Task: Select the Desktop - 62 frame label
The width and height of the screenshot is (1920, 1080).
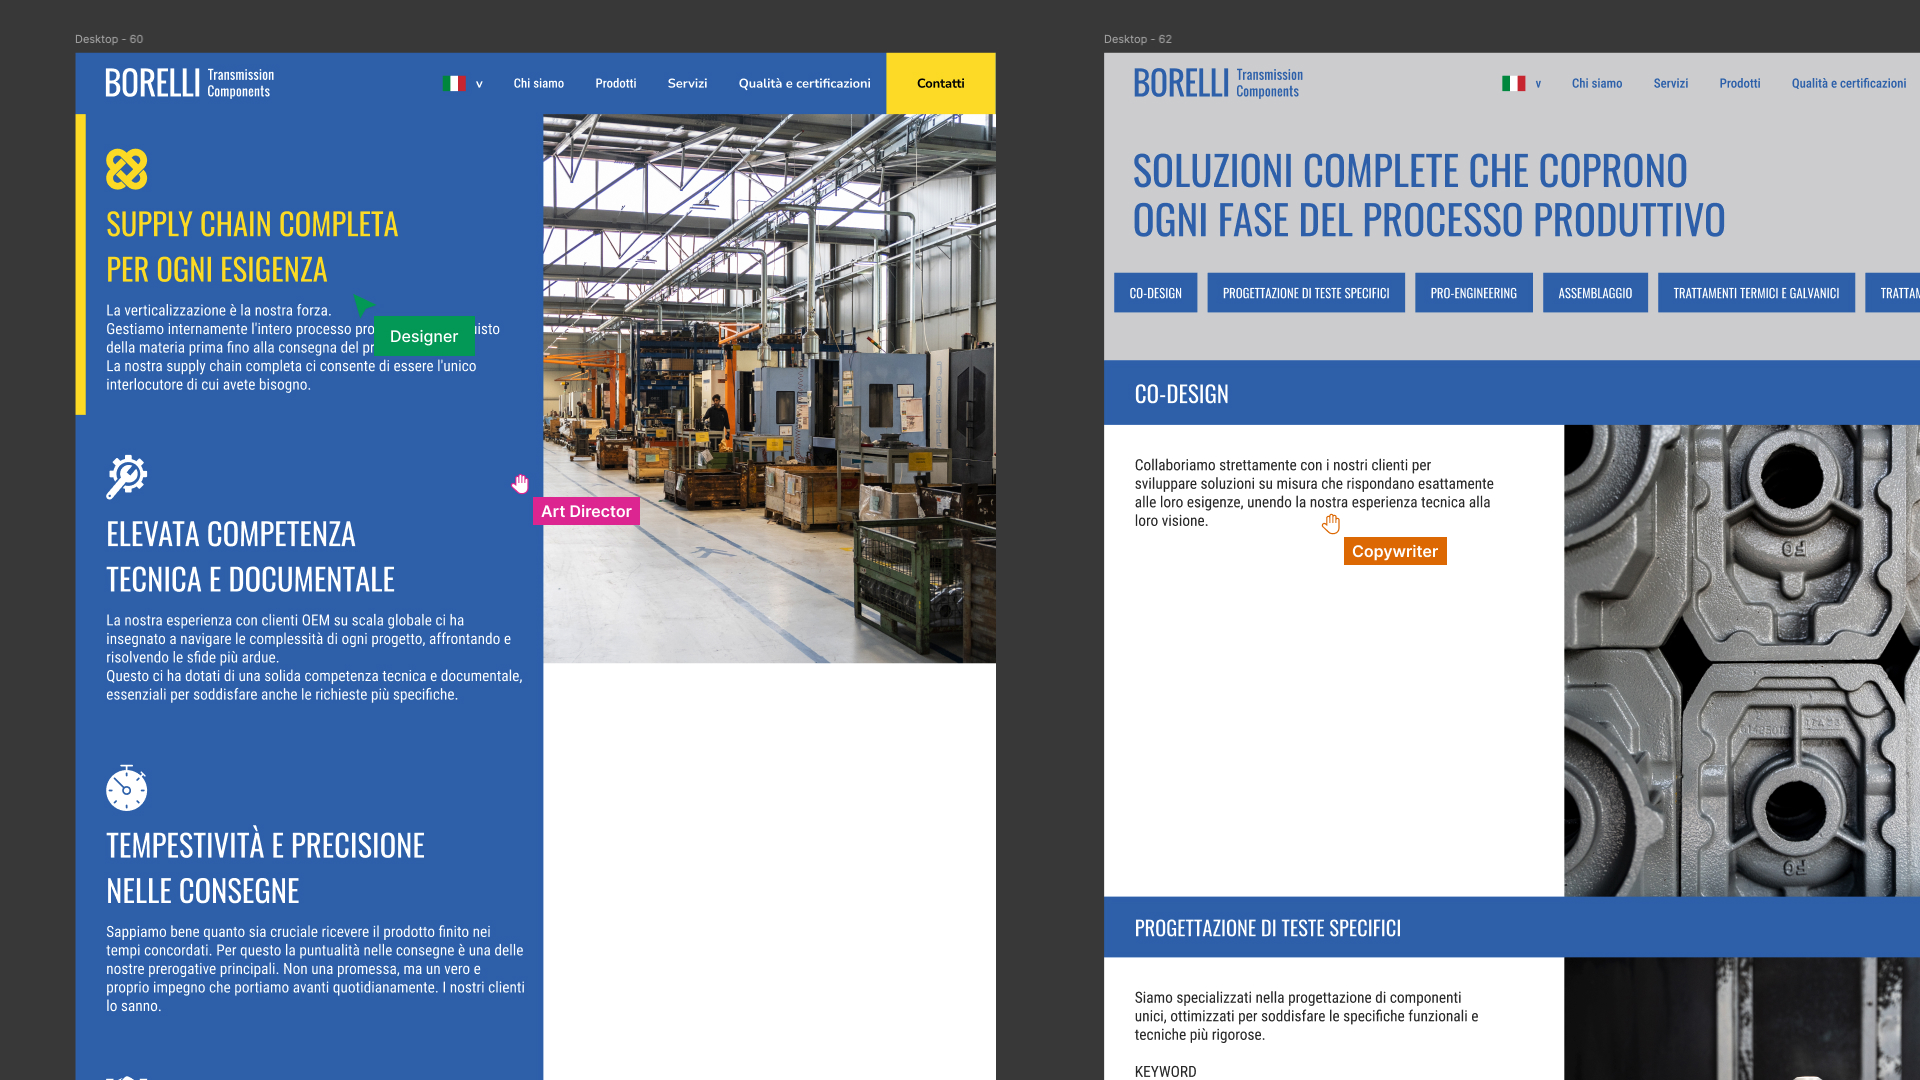Action: [x=1138, y=39]
